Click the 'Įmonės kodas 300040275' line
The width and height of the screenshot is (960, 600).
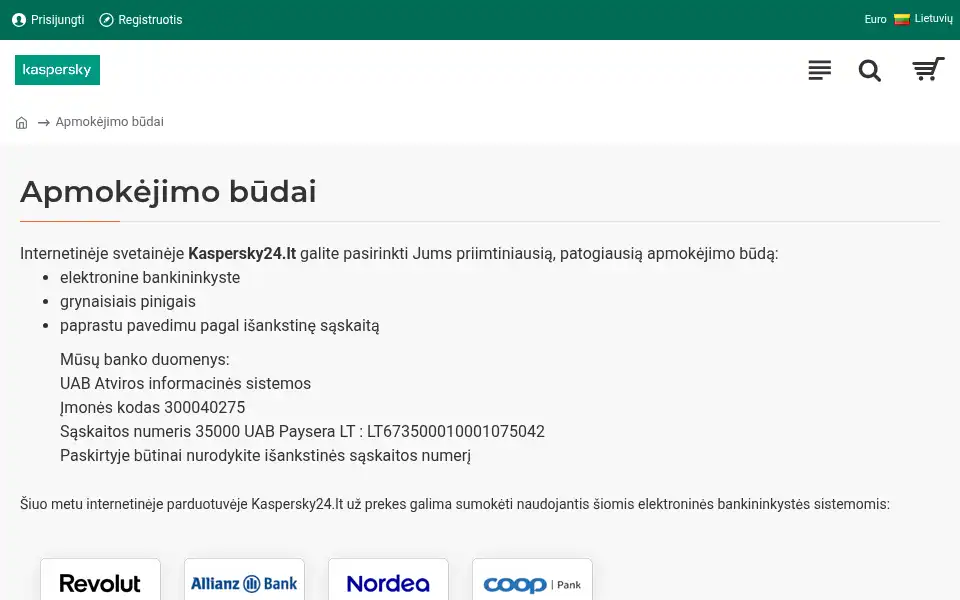[152, 407]
